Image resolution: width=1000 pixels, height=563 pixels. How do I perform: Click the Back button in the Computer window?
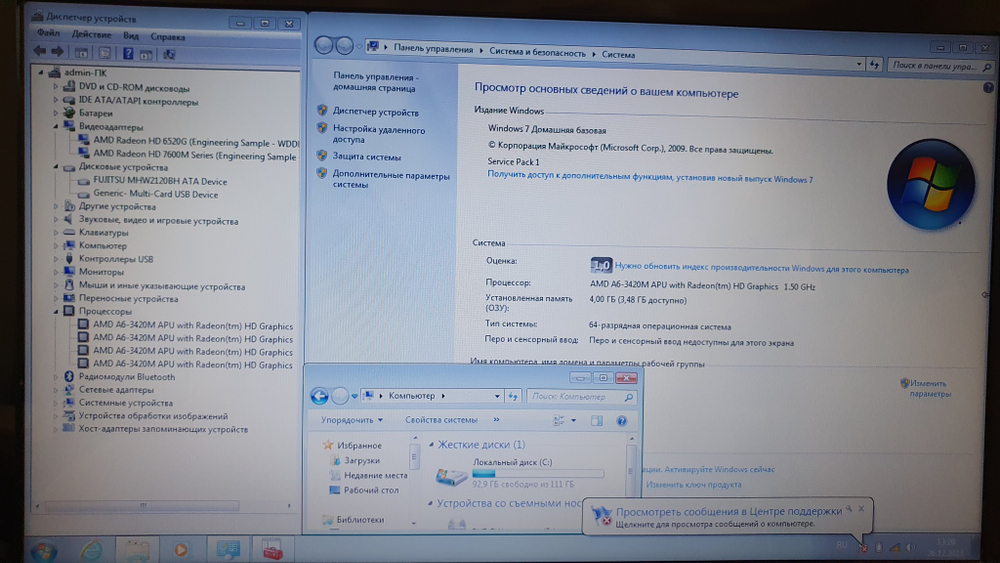(320, 396)
